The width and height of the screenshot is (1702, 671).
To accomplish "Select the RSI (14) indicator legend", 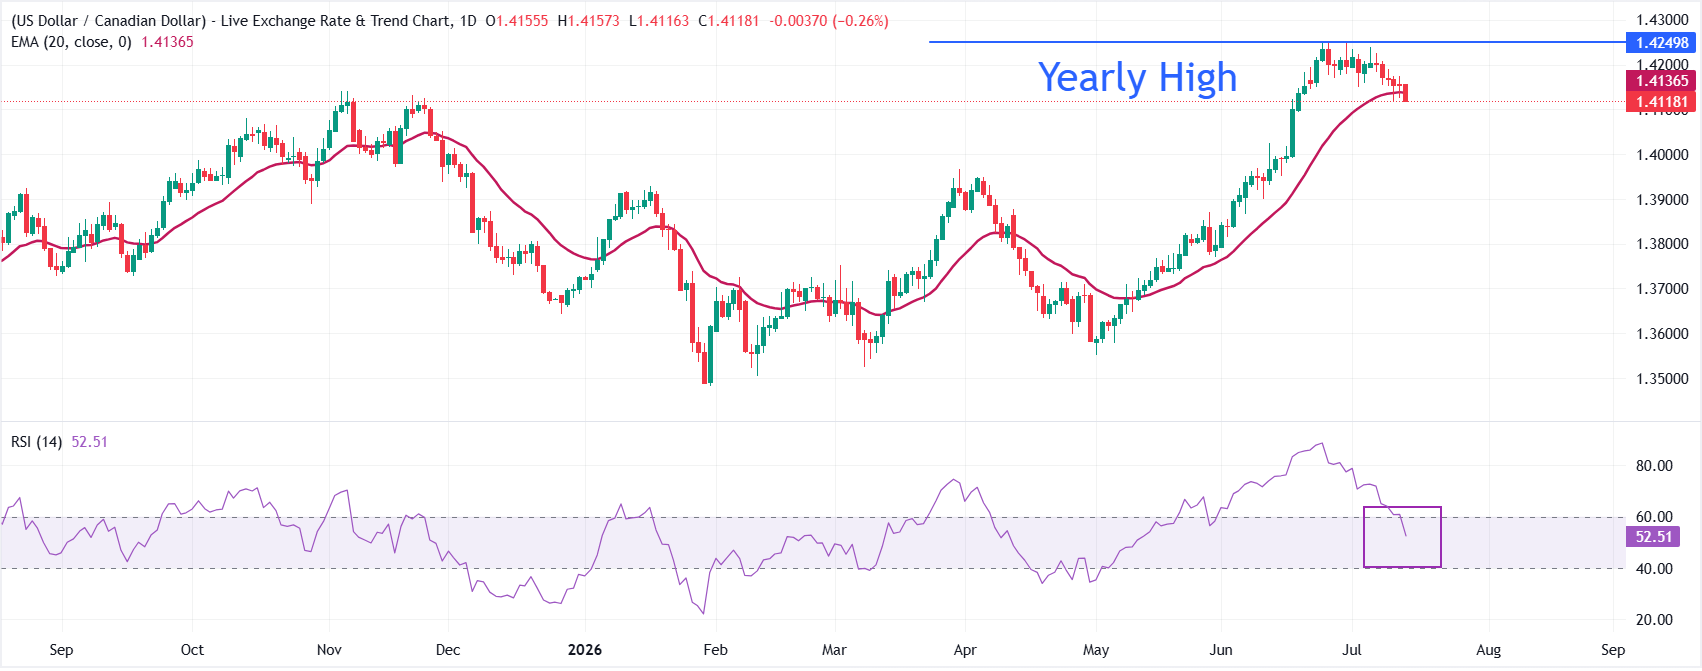I will [x=37, y=441].
